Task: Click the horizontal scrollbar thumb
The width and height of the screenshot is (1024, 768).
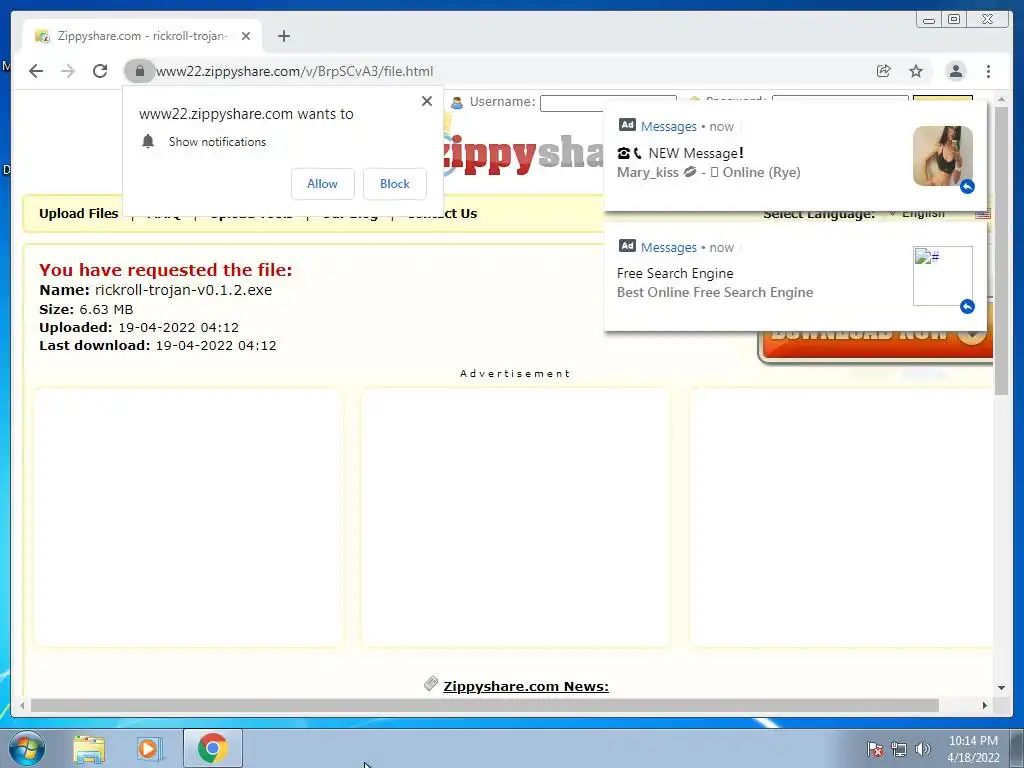Action: [x=485, y=705]
